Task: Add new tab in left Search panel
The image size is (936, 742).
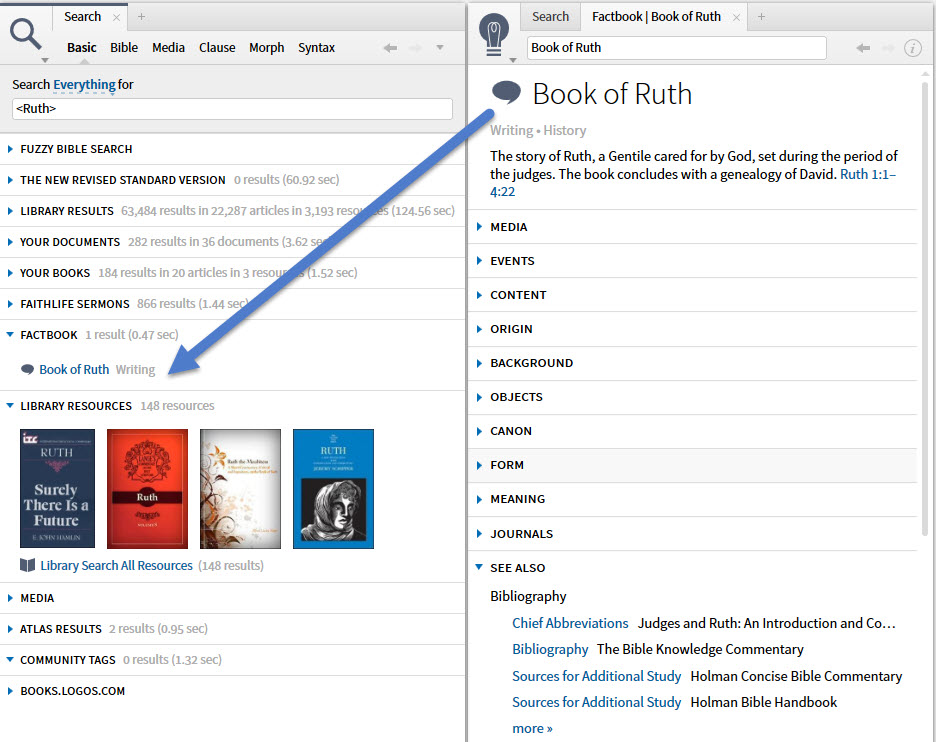Action: (141, 17)
